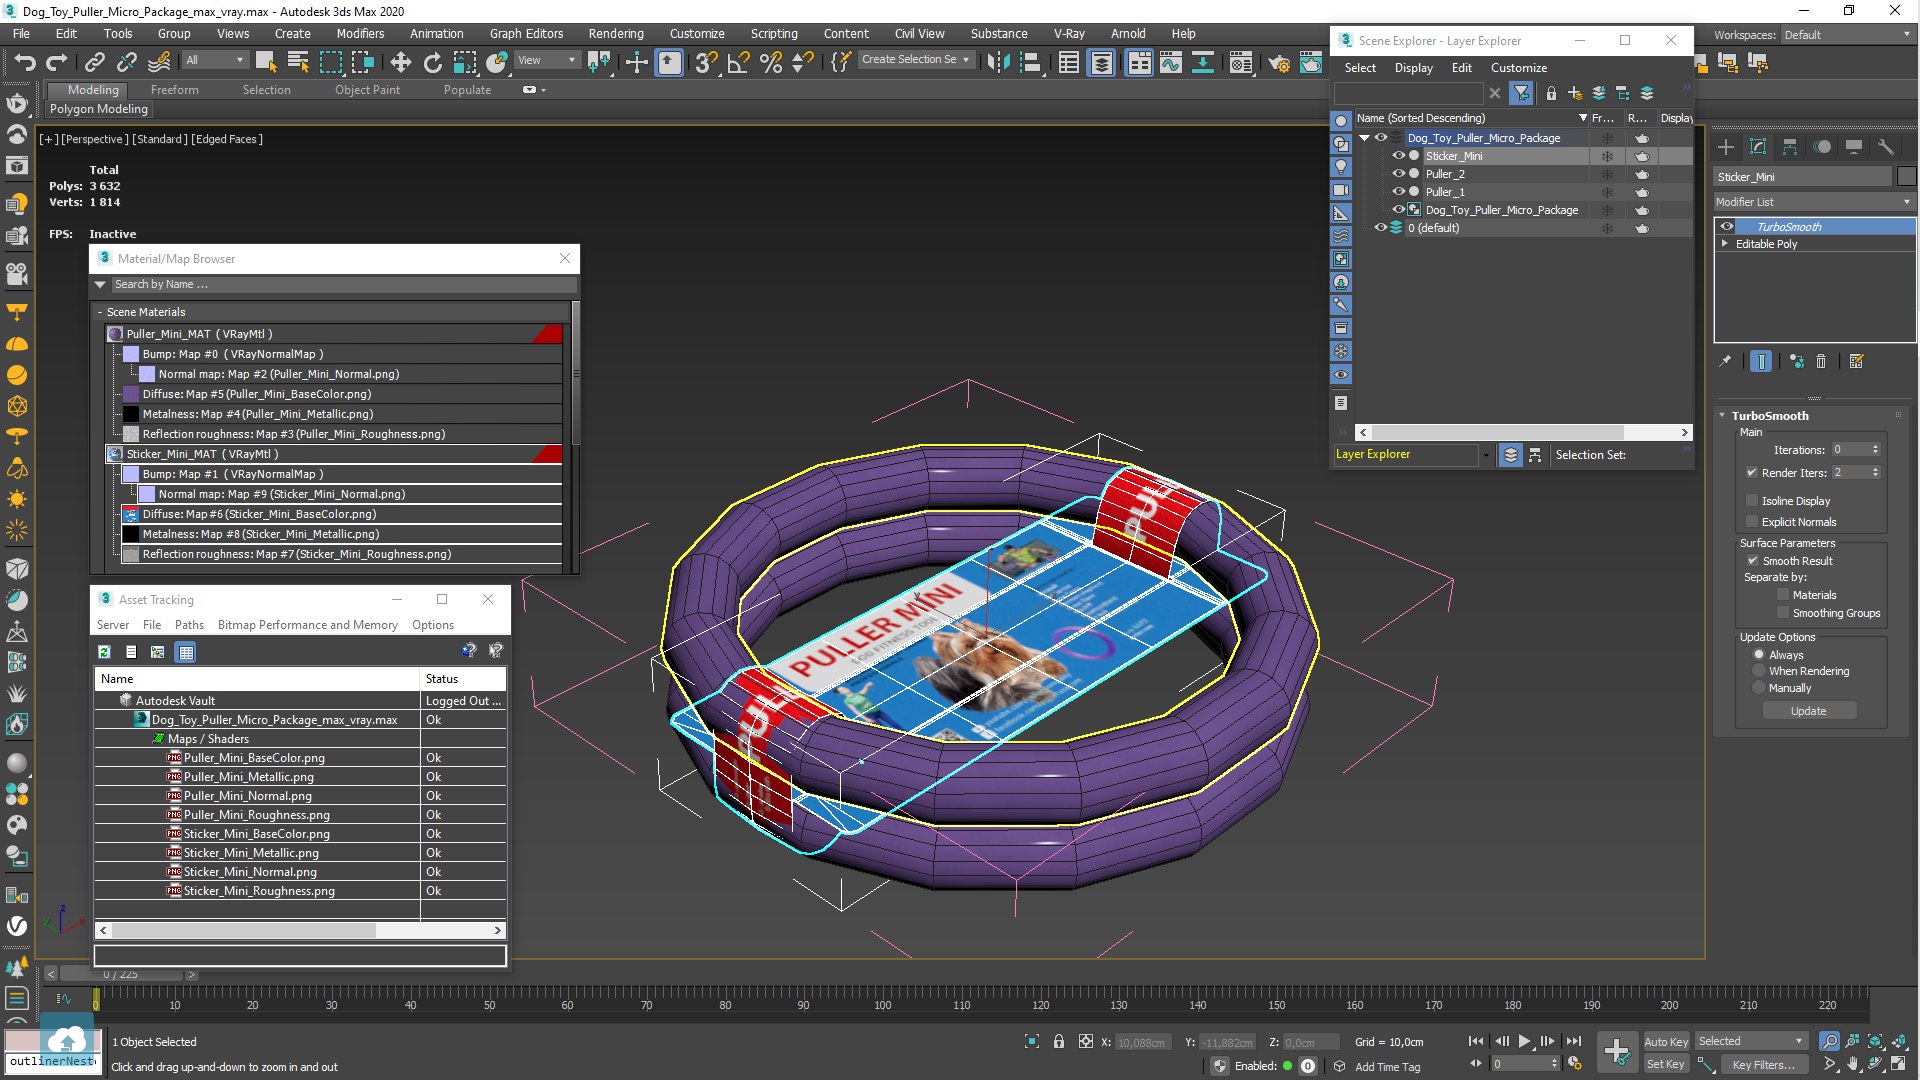The height and width of the screenshot is (1080, 1920).
Task: Collapse the Dog_Toy_Puller_Micro_Package layer tree
Action: tap(1364, 138)
